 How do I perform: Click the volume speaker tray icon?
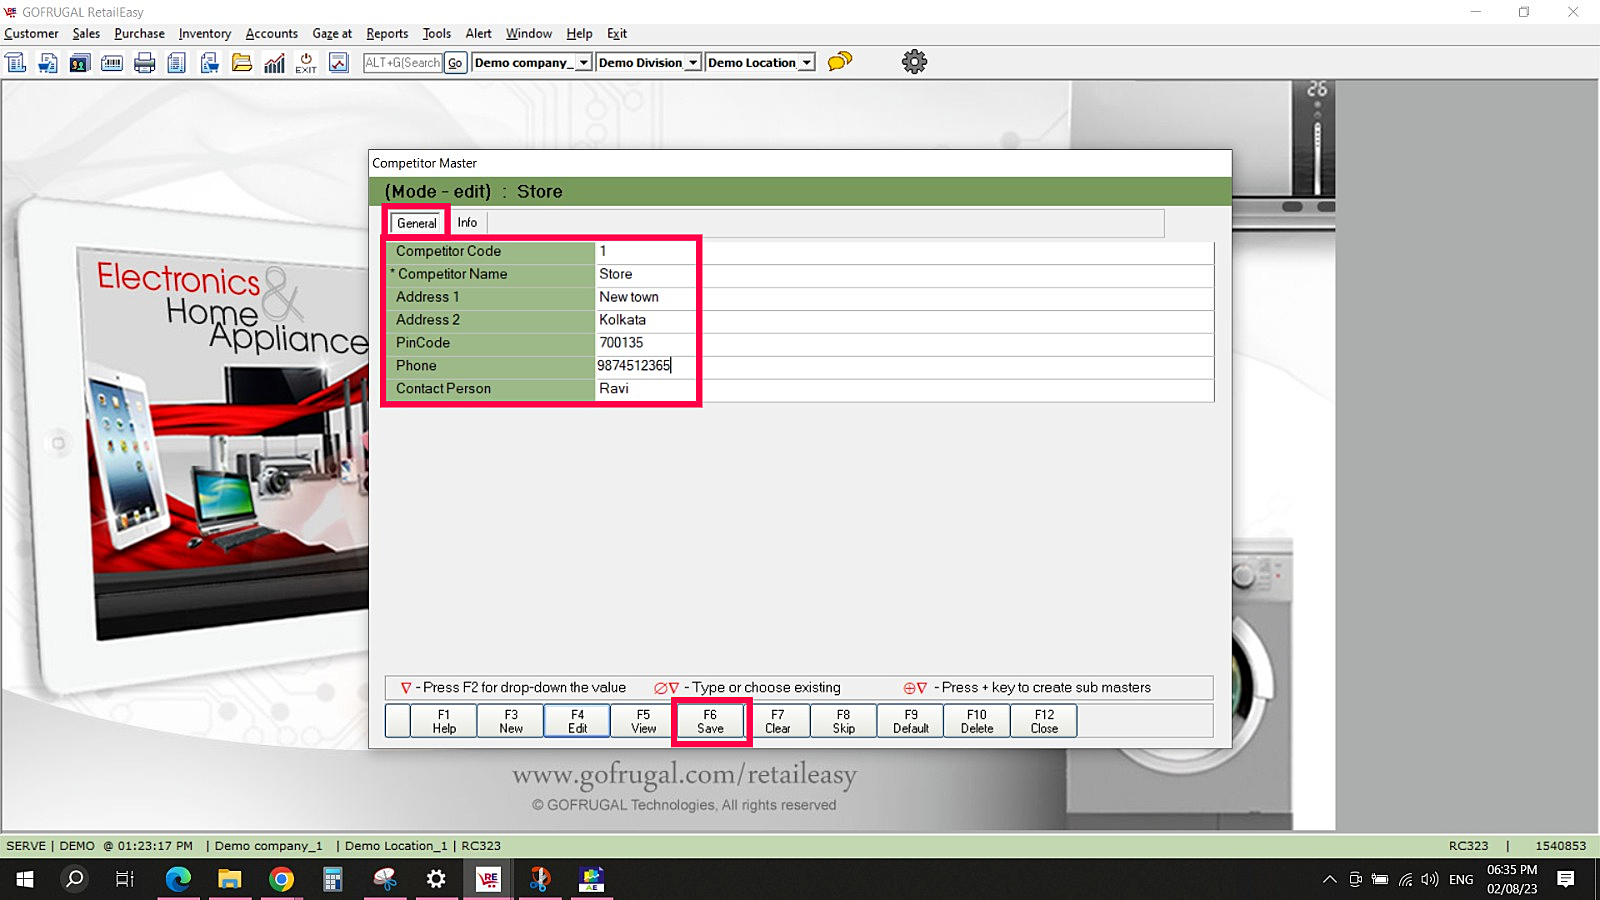point(1430,880)
